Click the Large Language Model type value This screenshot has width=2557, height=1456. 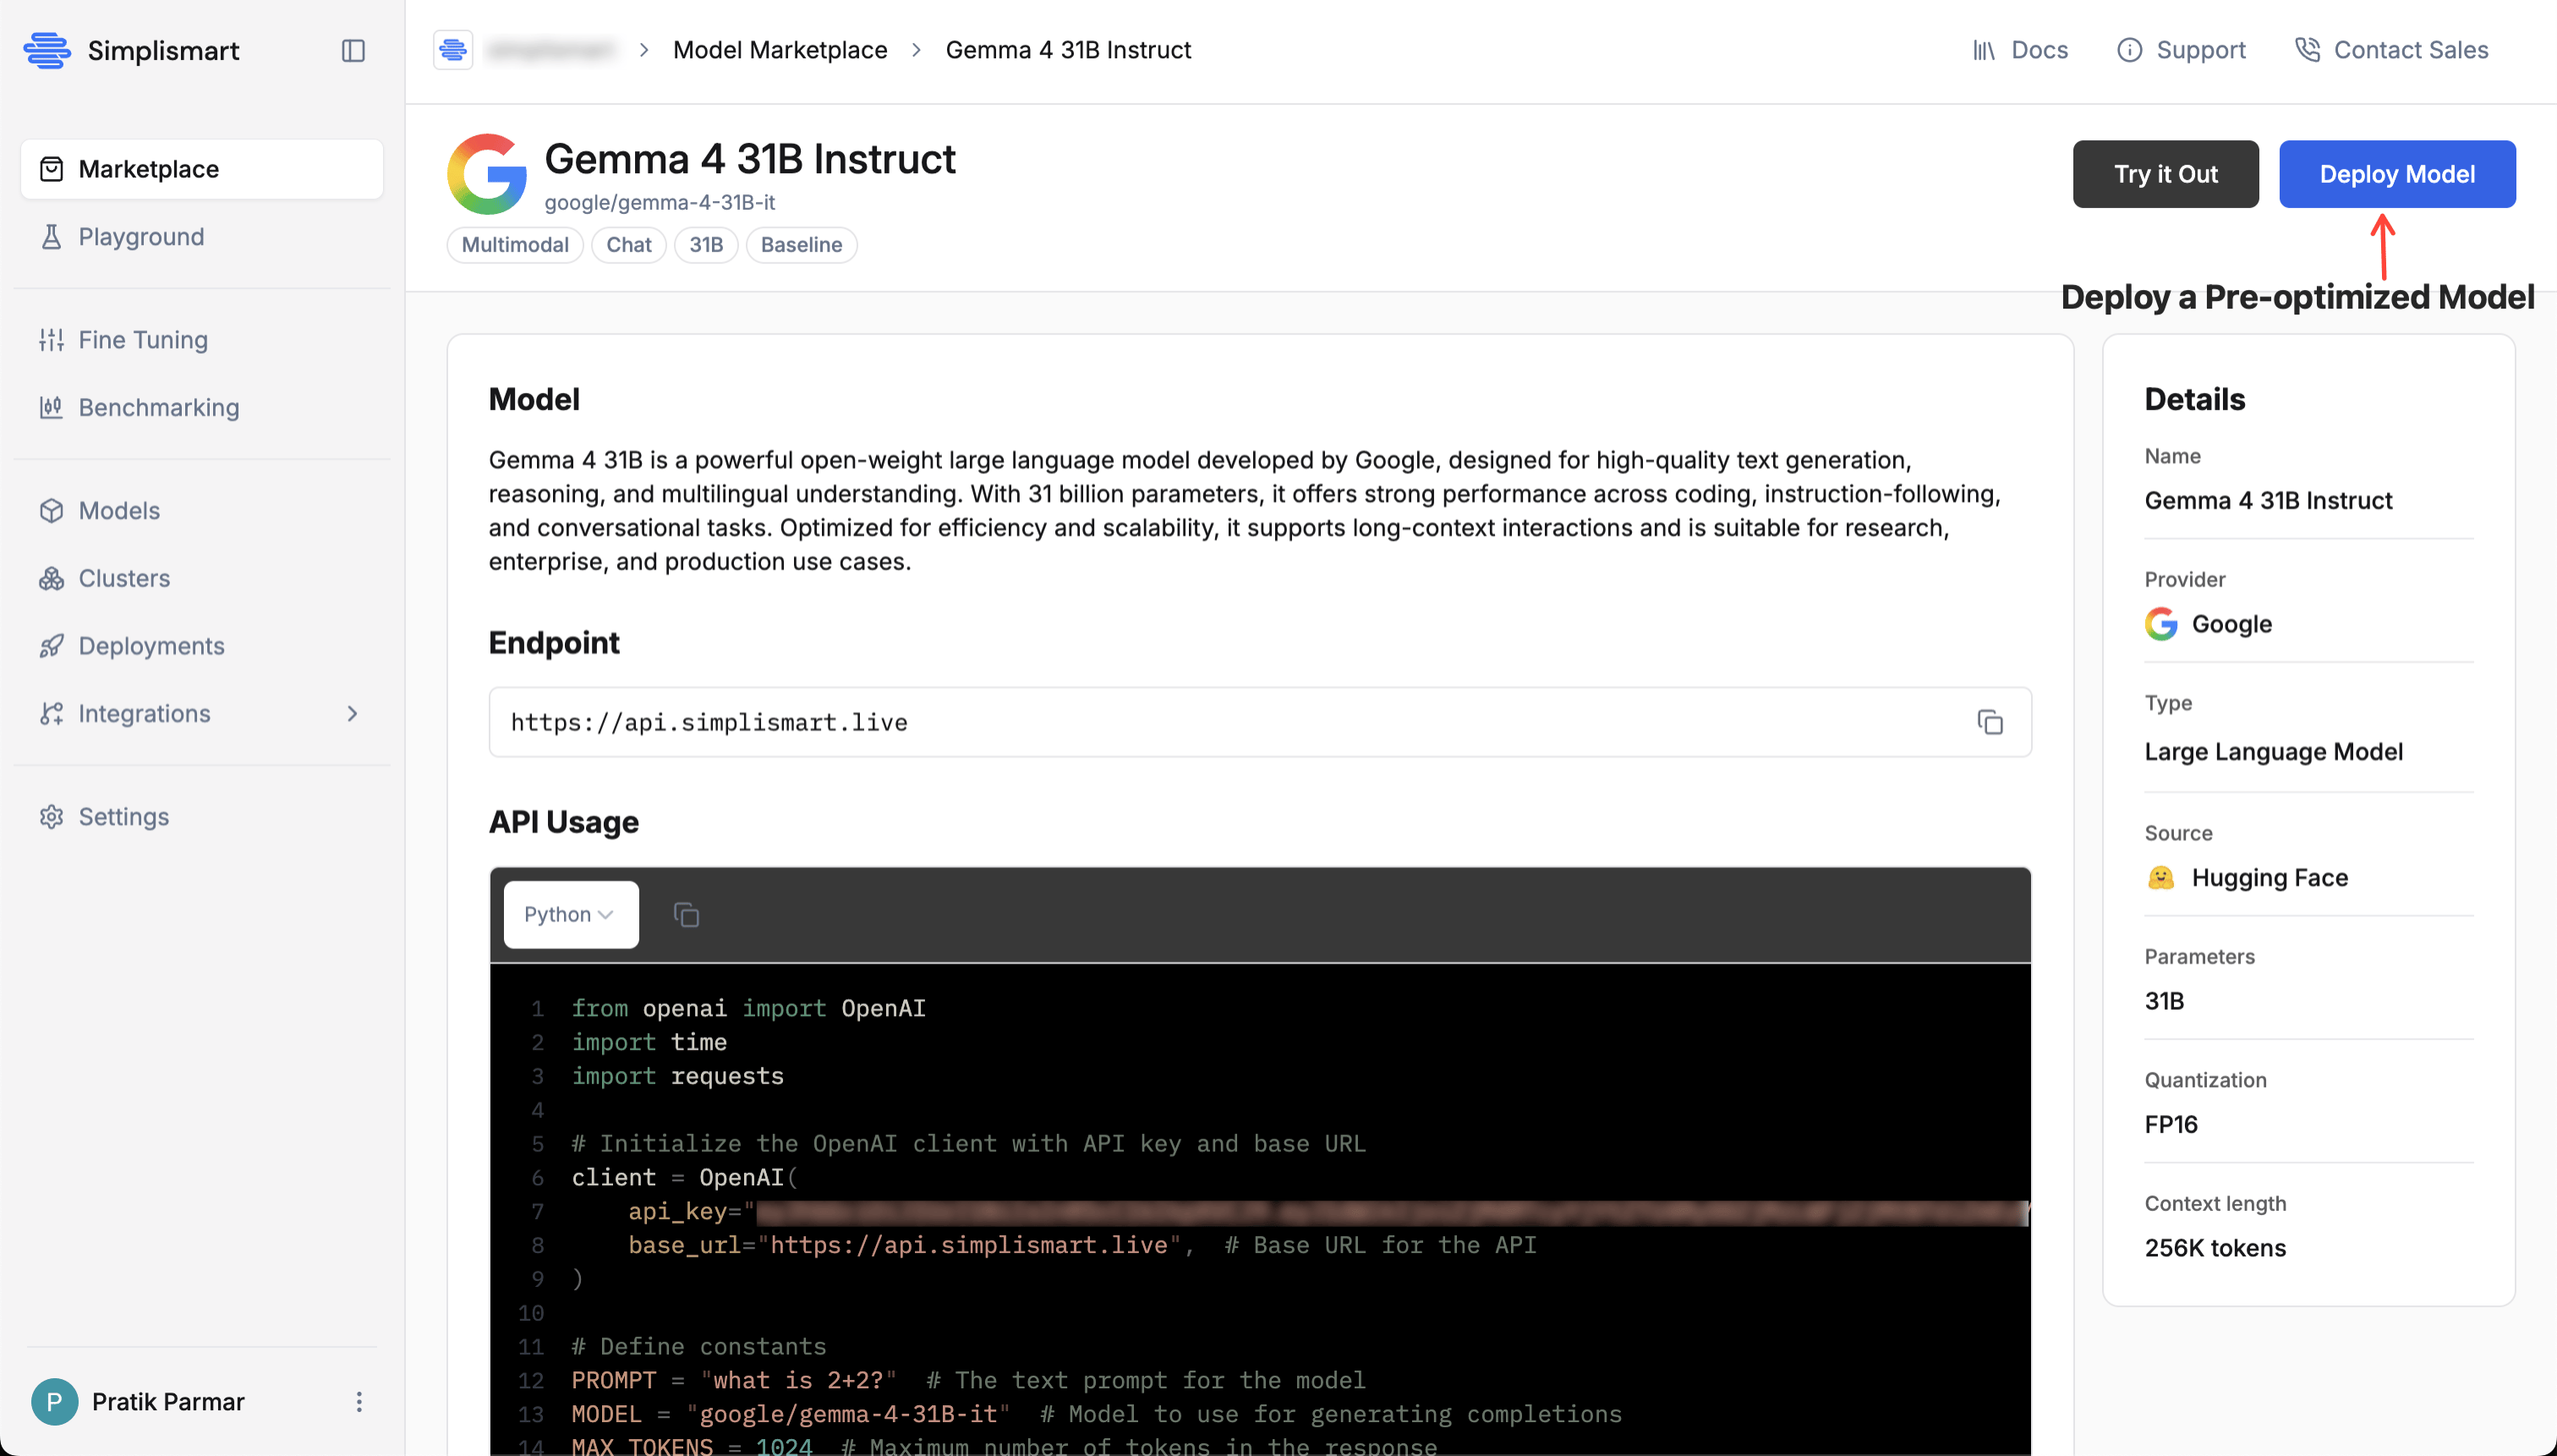click(x=2273, y=751)
